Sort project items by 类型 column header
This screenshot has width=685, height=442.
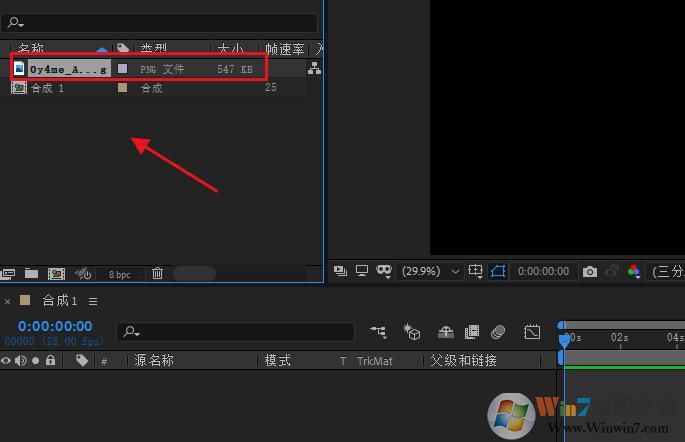coord(153,48)
